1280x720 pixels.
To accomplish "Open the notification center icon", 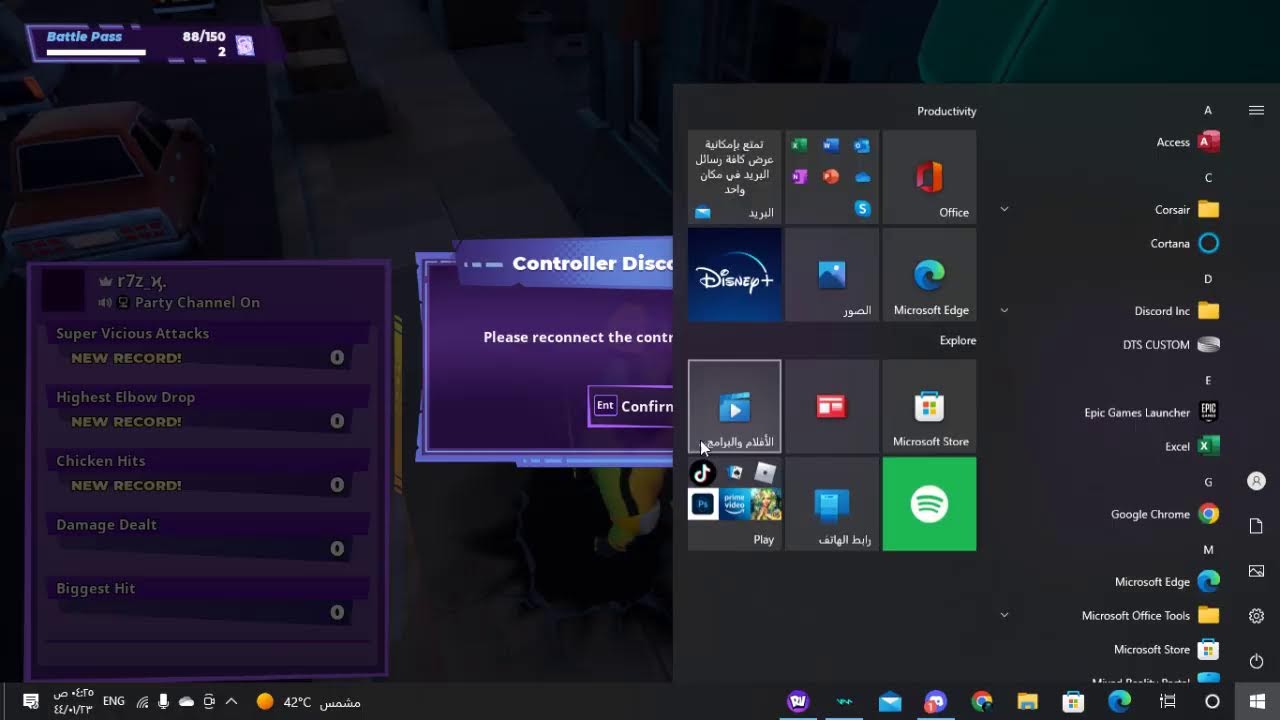I will (30, 701).
